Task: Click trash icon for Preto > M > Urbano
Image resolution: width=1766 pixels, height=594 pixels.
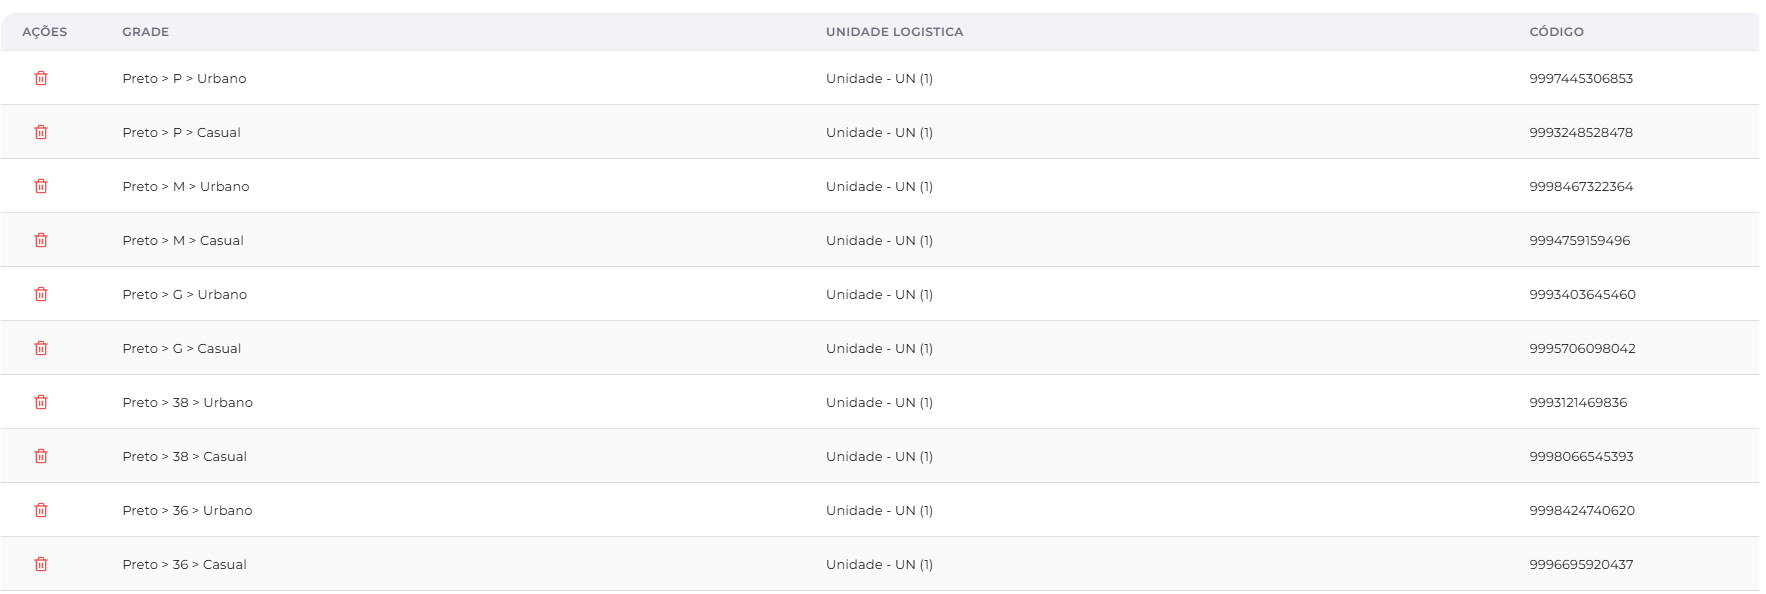Action: click(x=41, y=186)
